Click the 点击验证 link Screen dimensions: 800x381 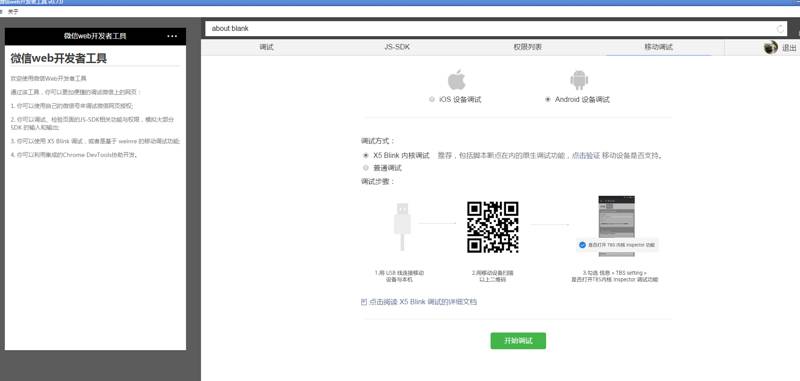tap(585, 156)
